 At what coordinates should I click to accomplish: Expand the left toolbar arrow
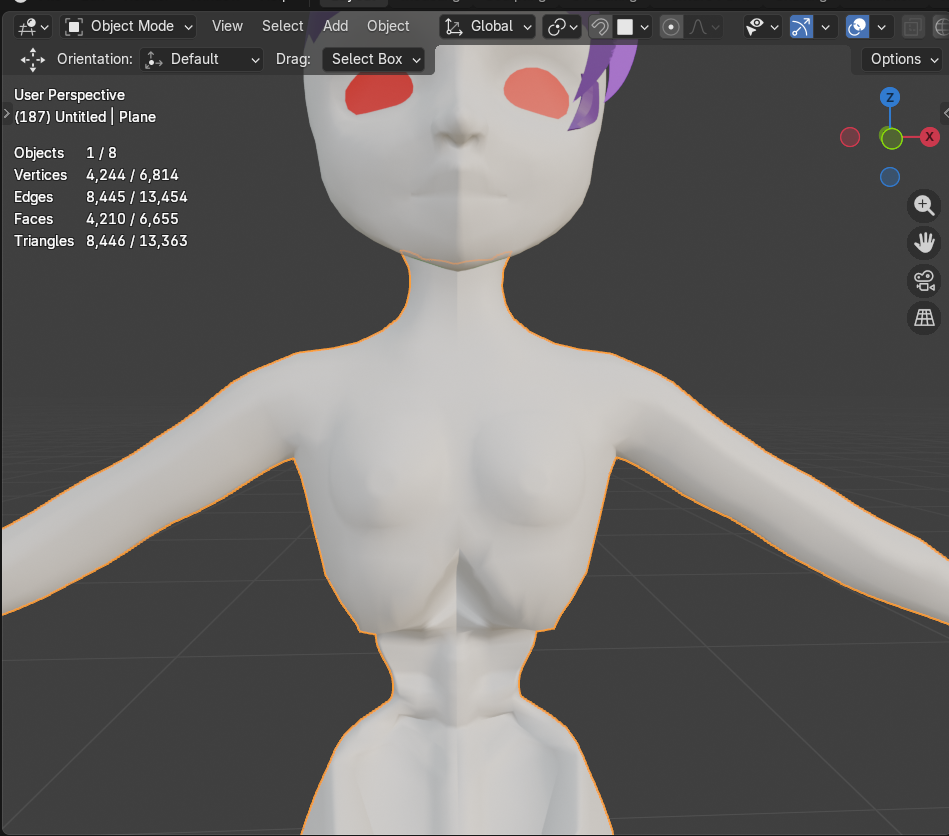pos(6,114)
